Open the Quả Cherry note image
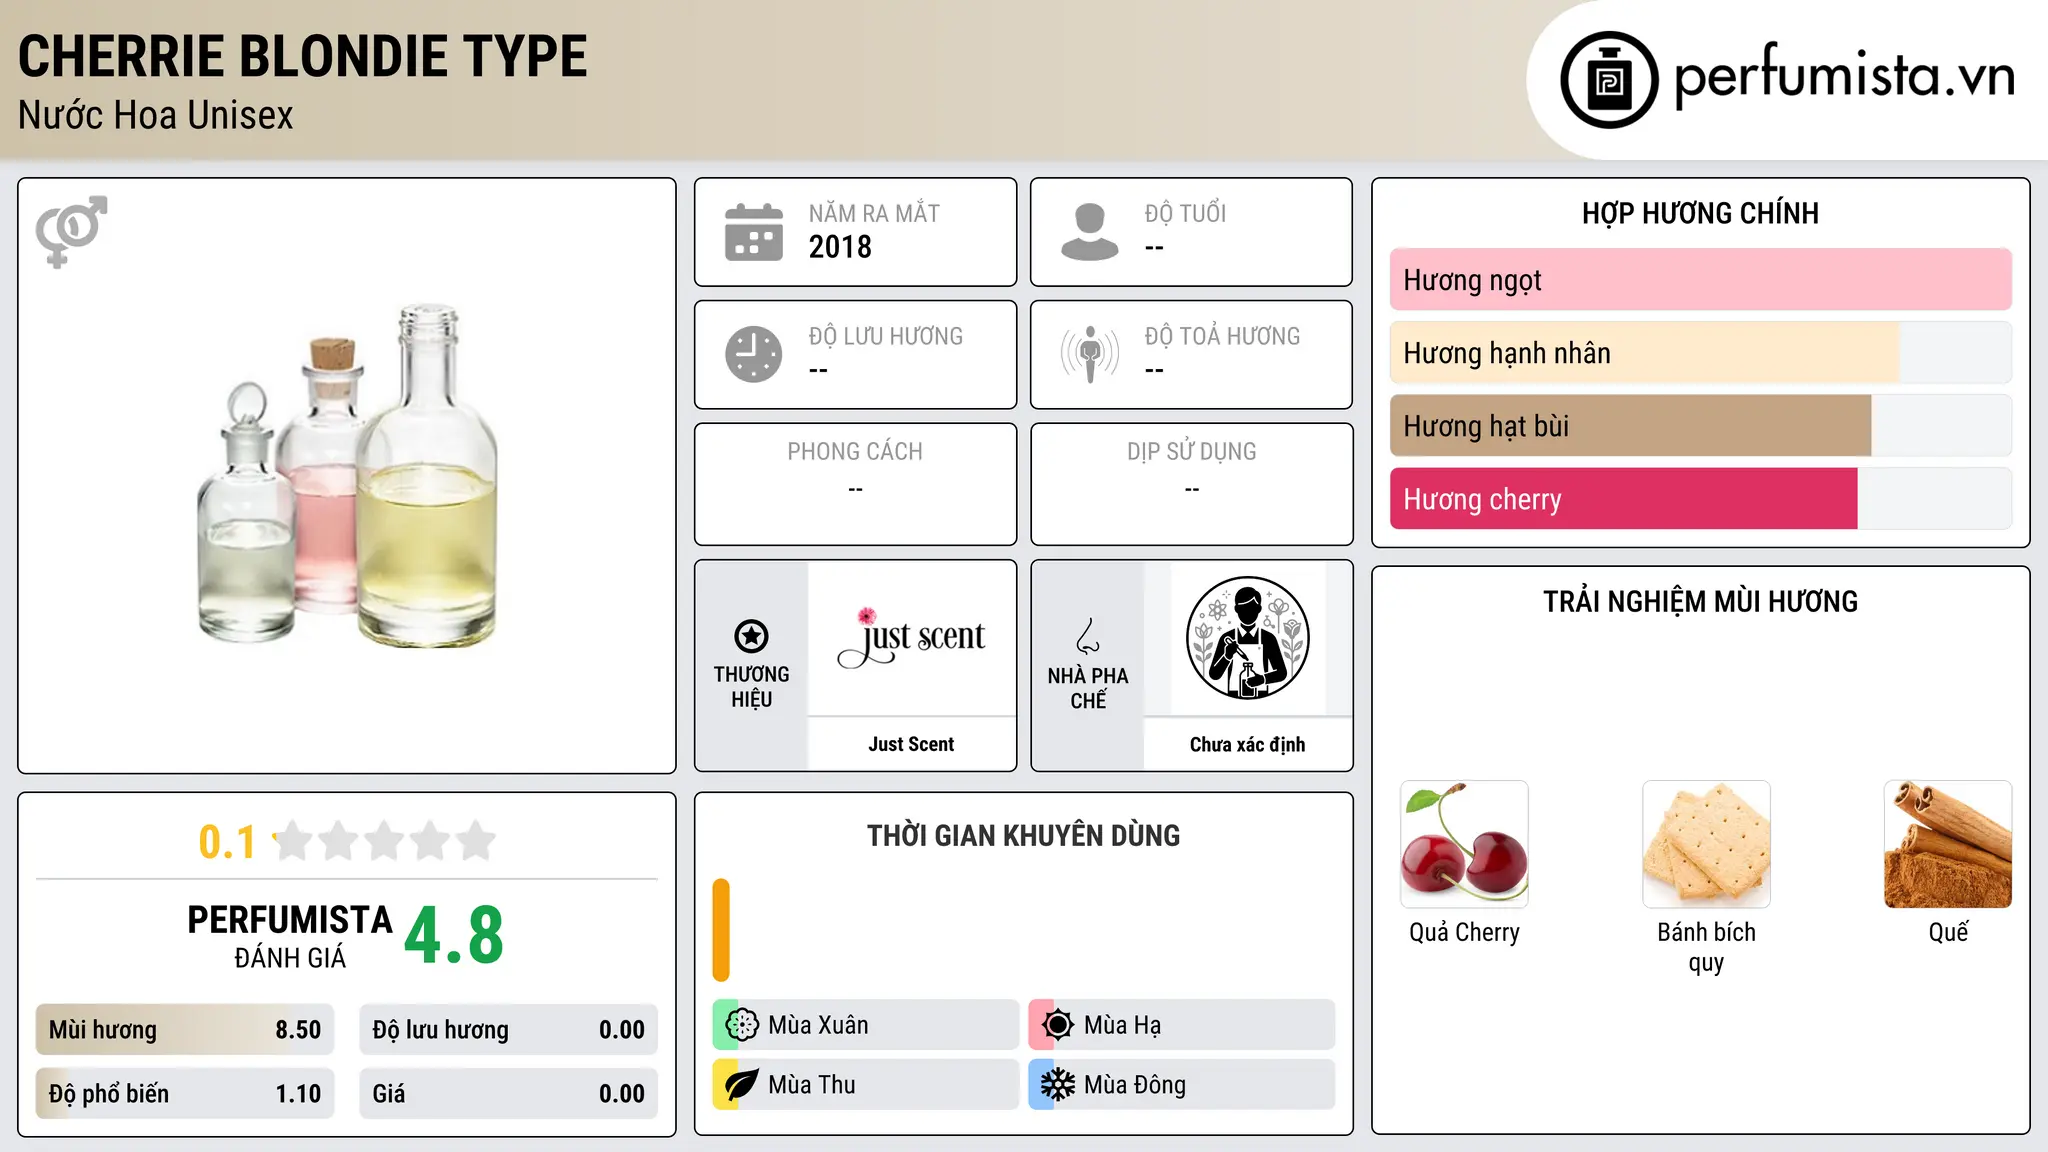Image resolution: width=2048 pixels, height=1152 pixels. (1464, 844)
